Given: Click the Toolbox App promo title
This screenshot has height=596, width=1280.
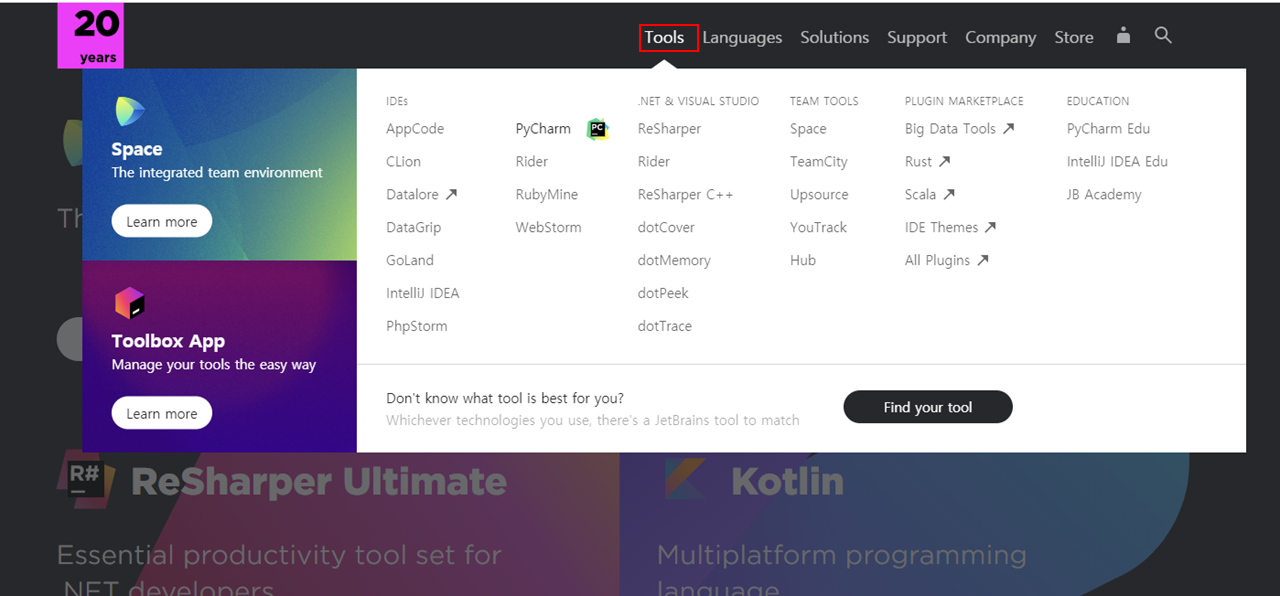Looking at the screenshot, I should pos(168,341).
